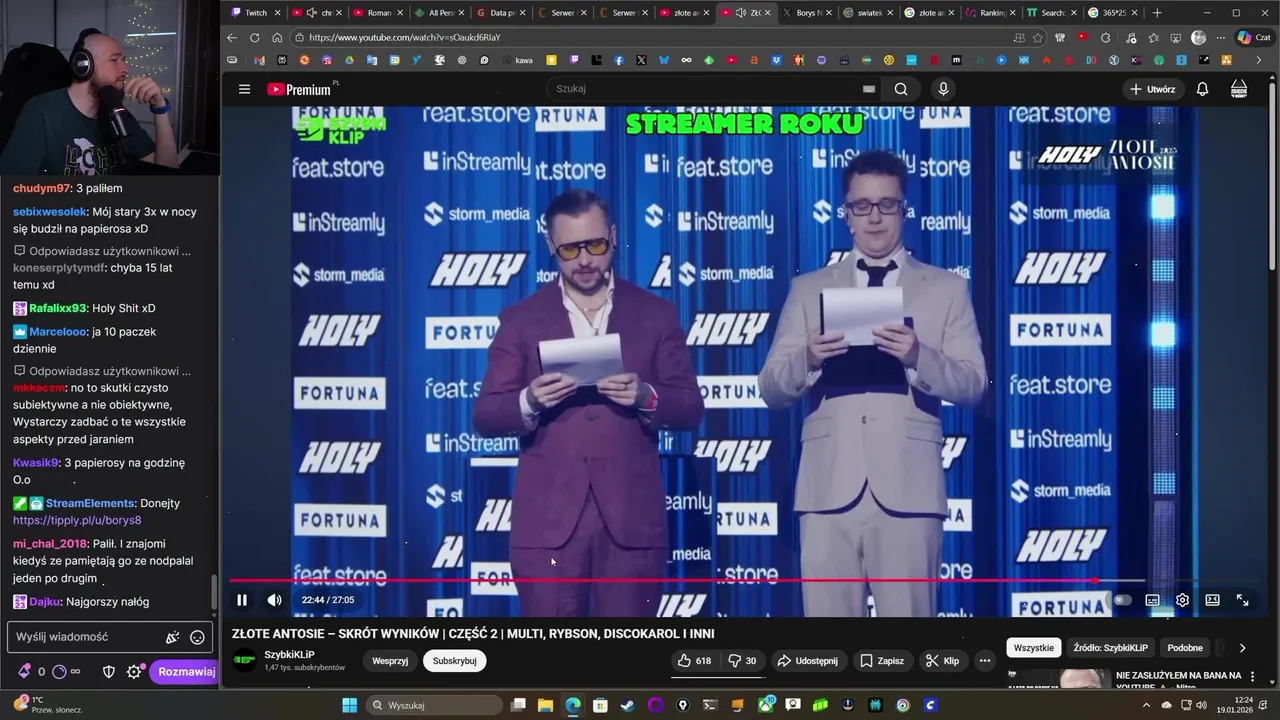Go back with the browser back arrow

tap(233, 37)
